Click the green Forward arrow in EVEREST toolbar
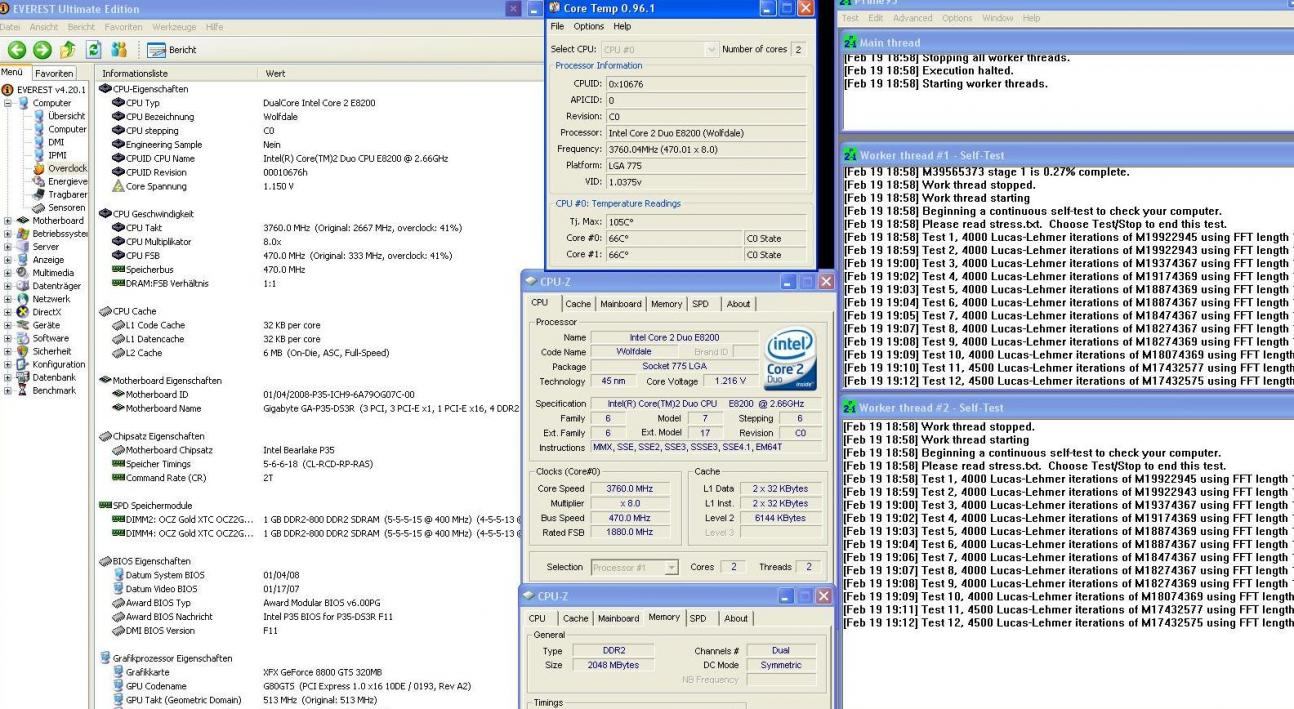 coord(42,49)
